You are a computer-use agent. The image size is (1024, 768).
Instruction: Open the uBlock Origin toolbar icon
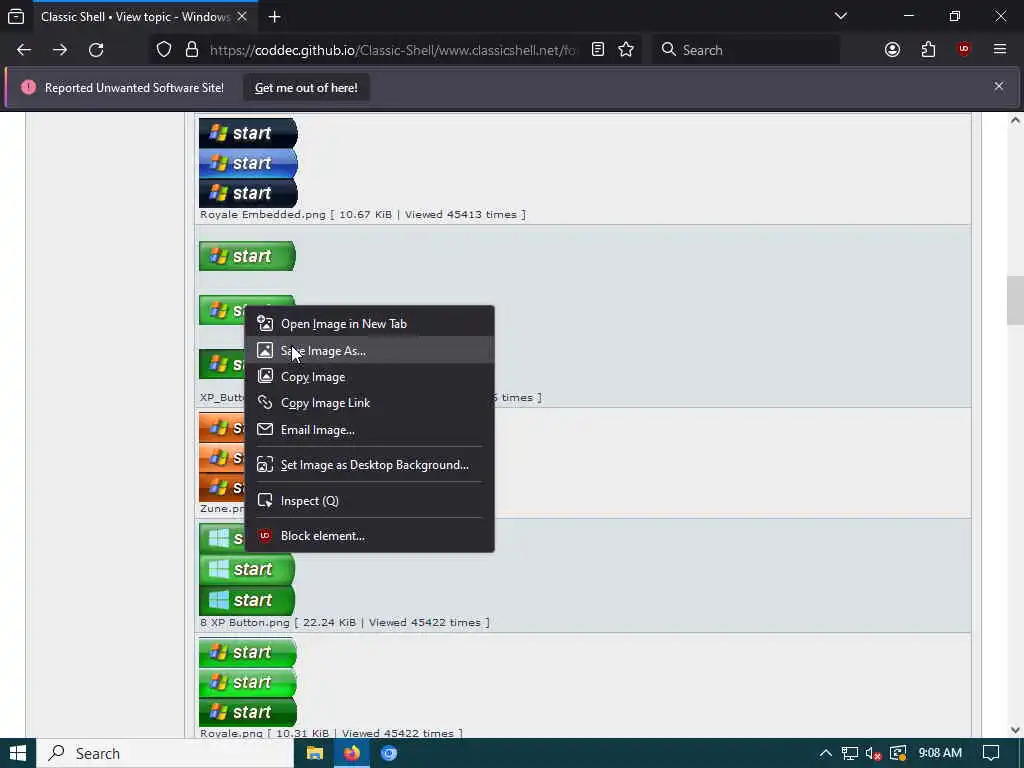point(964,50)
